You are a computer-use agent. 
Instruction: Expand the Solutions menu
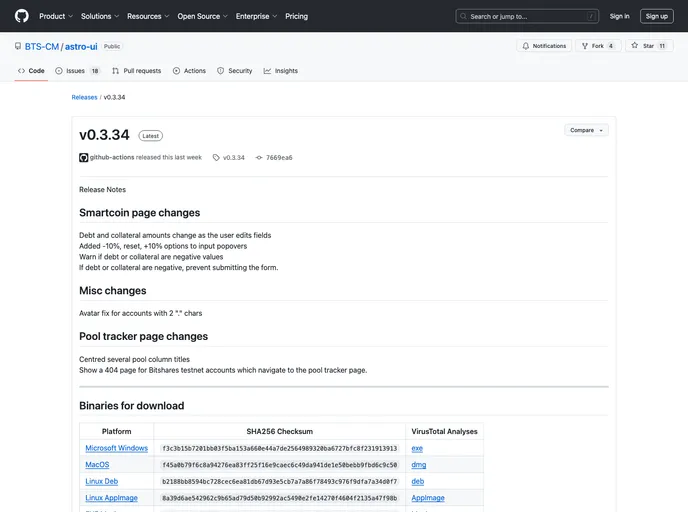coord(99,16)
